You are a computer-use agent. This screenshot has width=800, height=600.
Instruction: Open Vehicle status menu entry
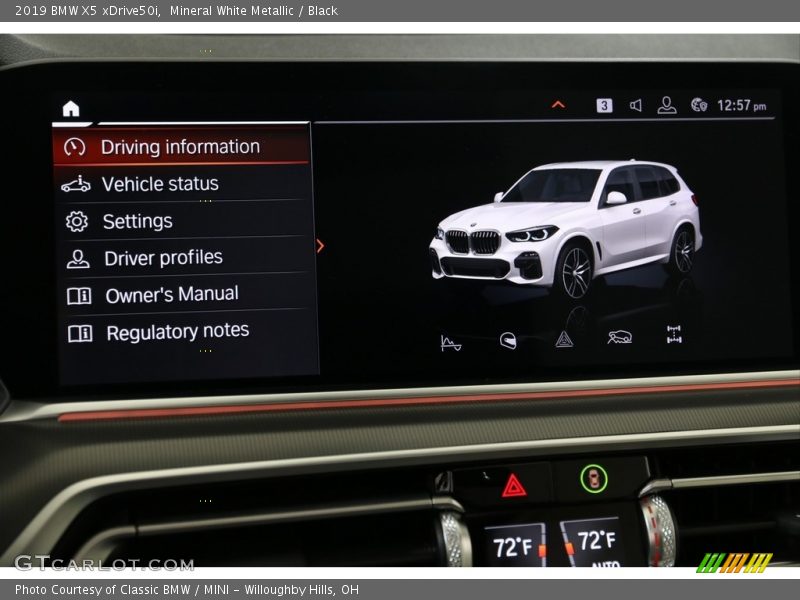pyautogui.click(x=183, y=184)
